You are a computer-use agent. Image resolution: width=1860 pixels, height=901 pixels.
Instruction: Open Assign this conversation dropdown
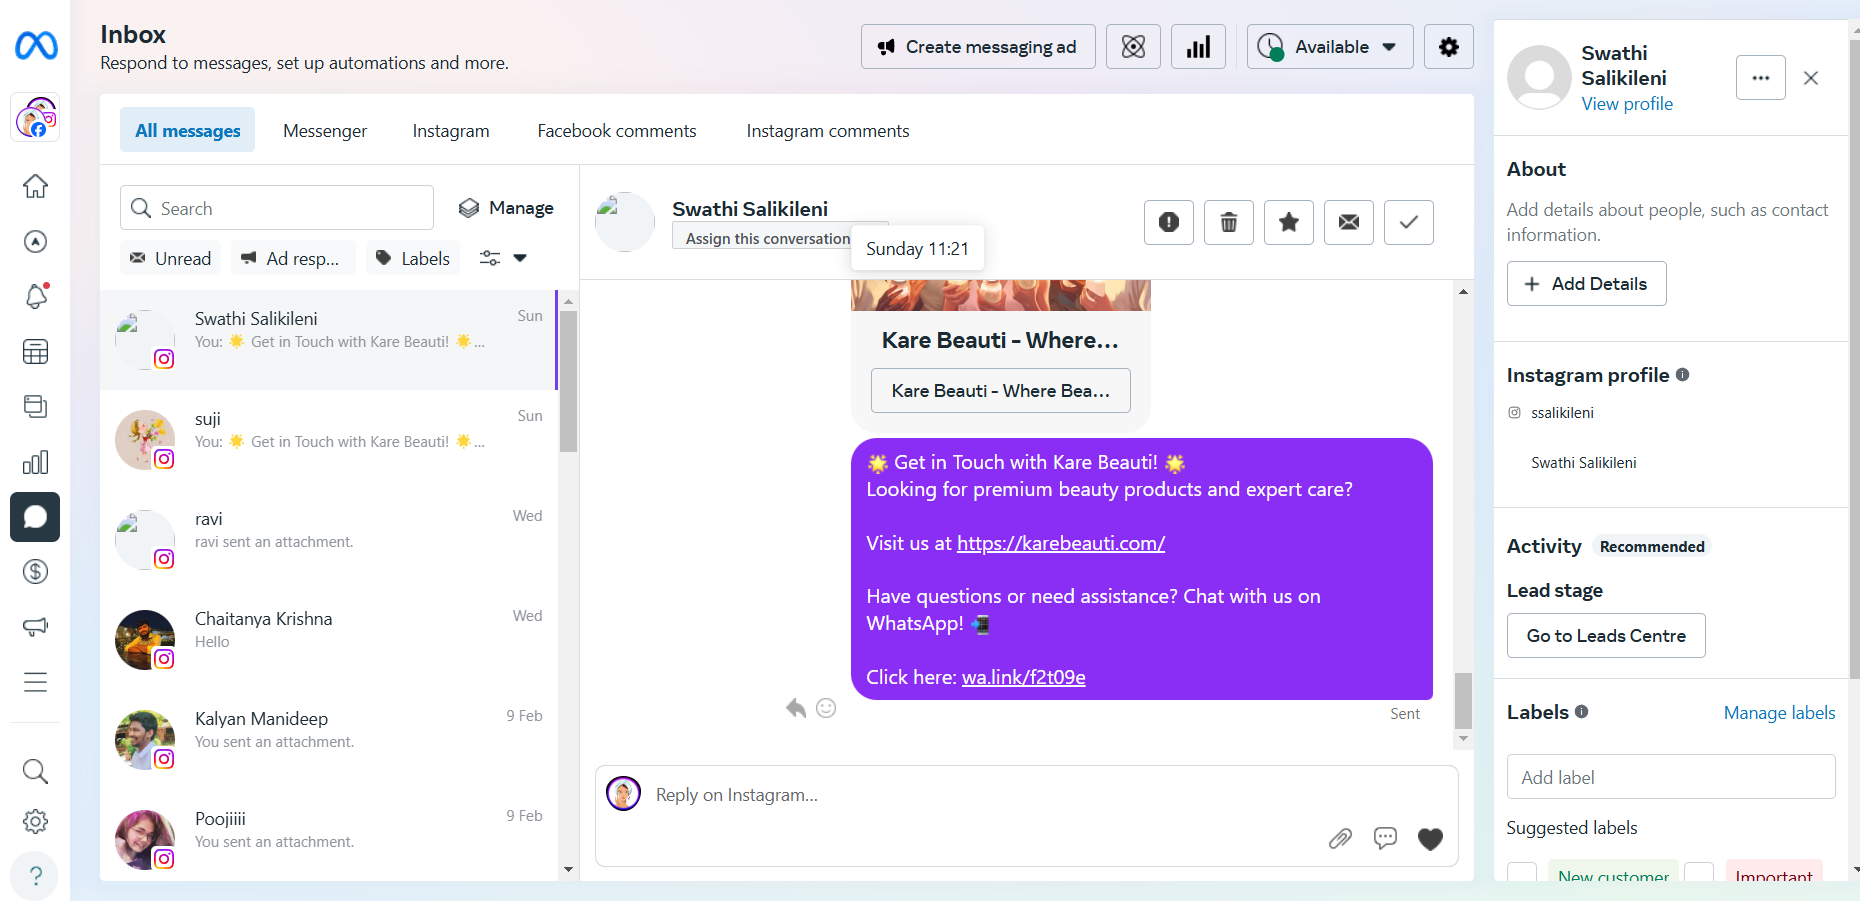[x=767, y=239]
